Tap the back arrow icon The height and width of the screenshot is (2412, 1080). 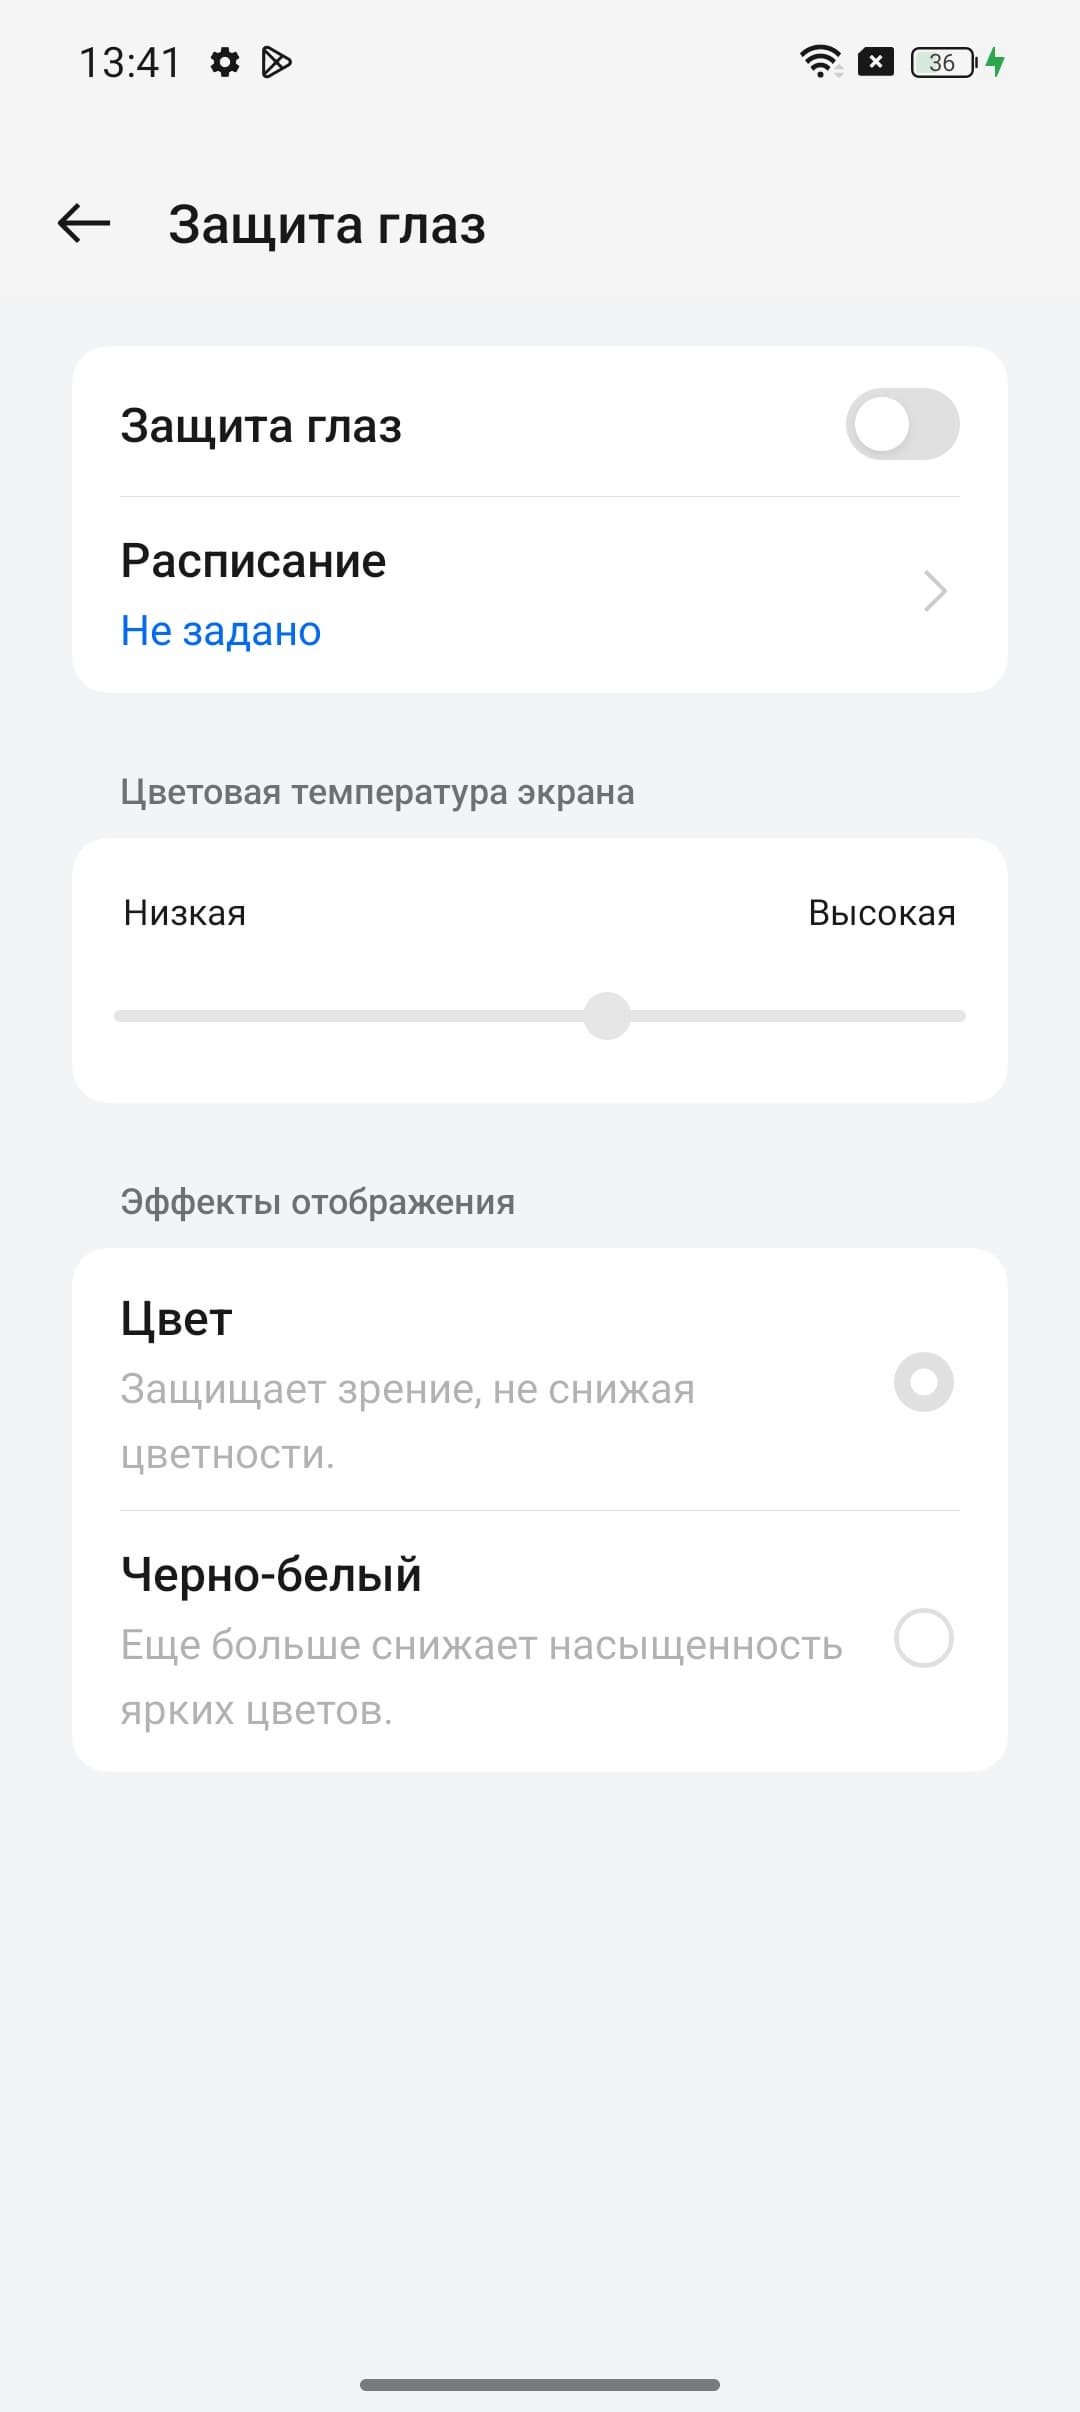84,223
